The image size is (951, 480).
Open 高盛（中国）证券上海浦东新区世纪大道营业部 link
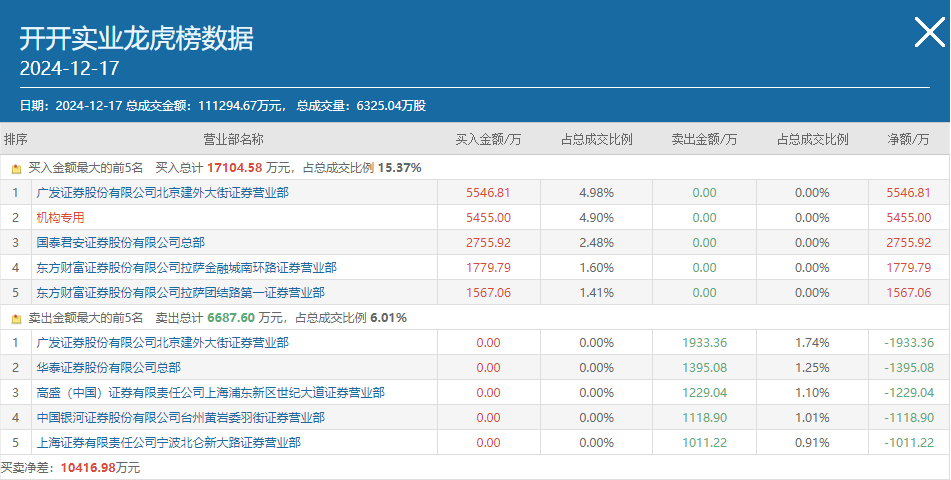(210, 393)
